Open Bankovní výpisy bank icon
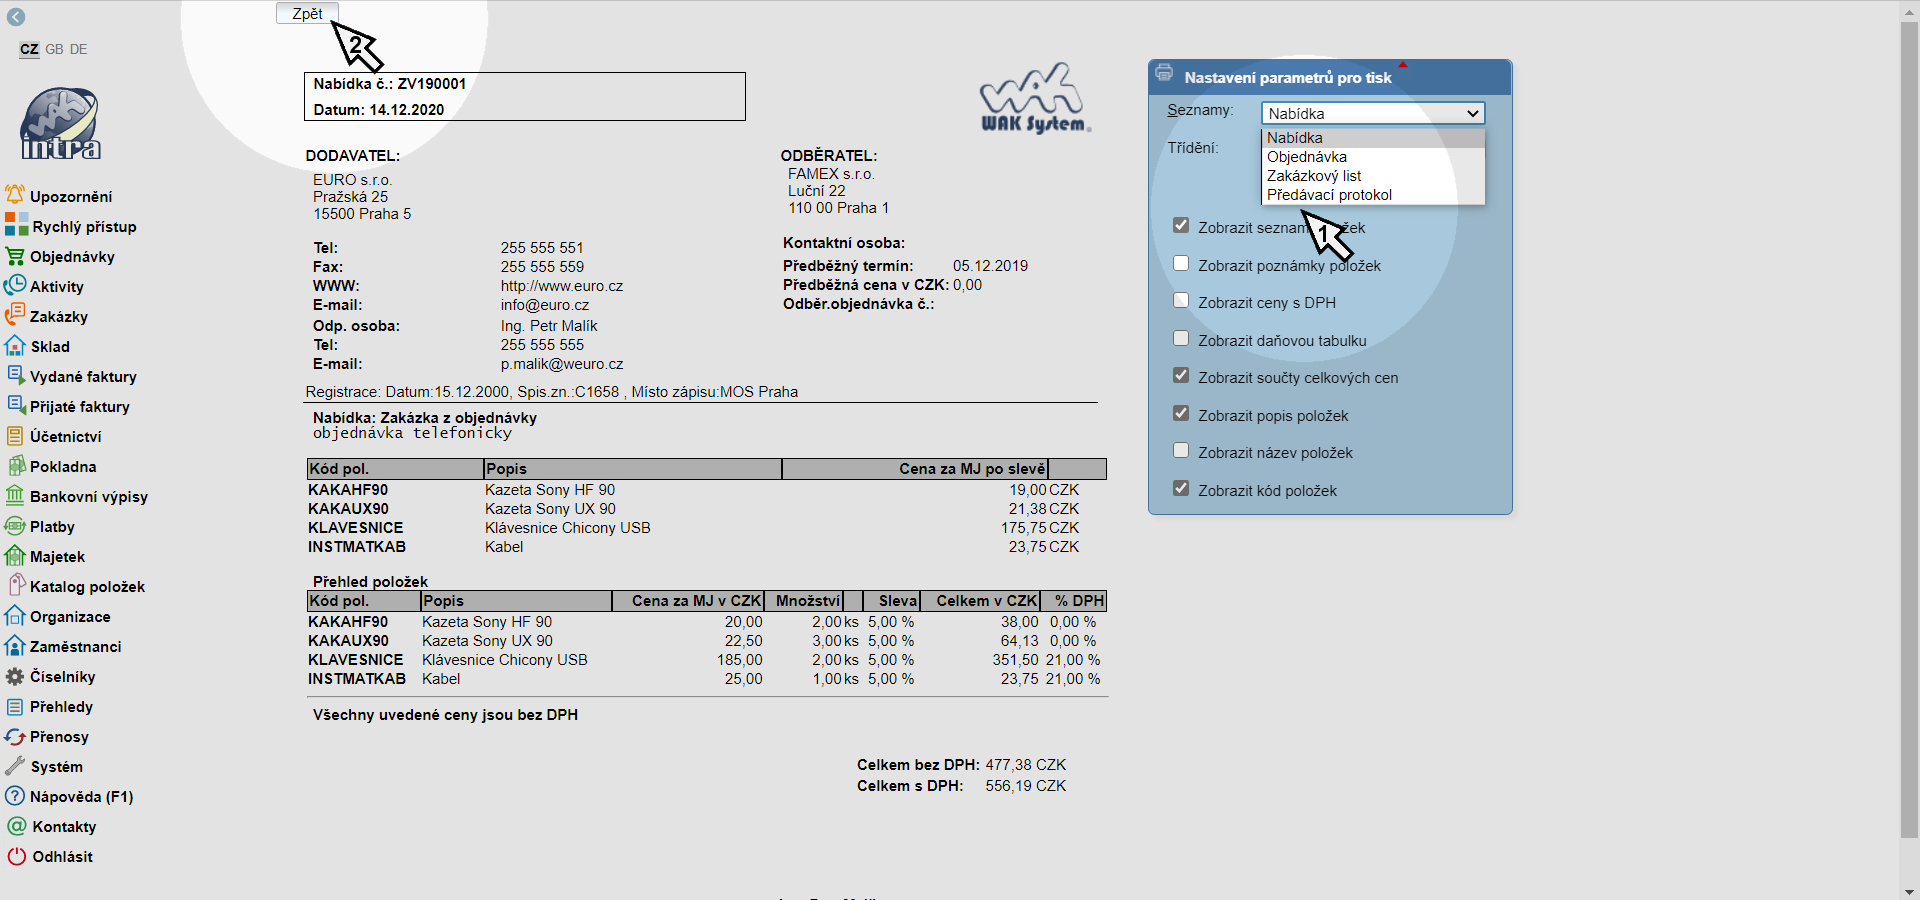Viewport: 1920px width, 900px height. [15, 496]
